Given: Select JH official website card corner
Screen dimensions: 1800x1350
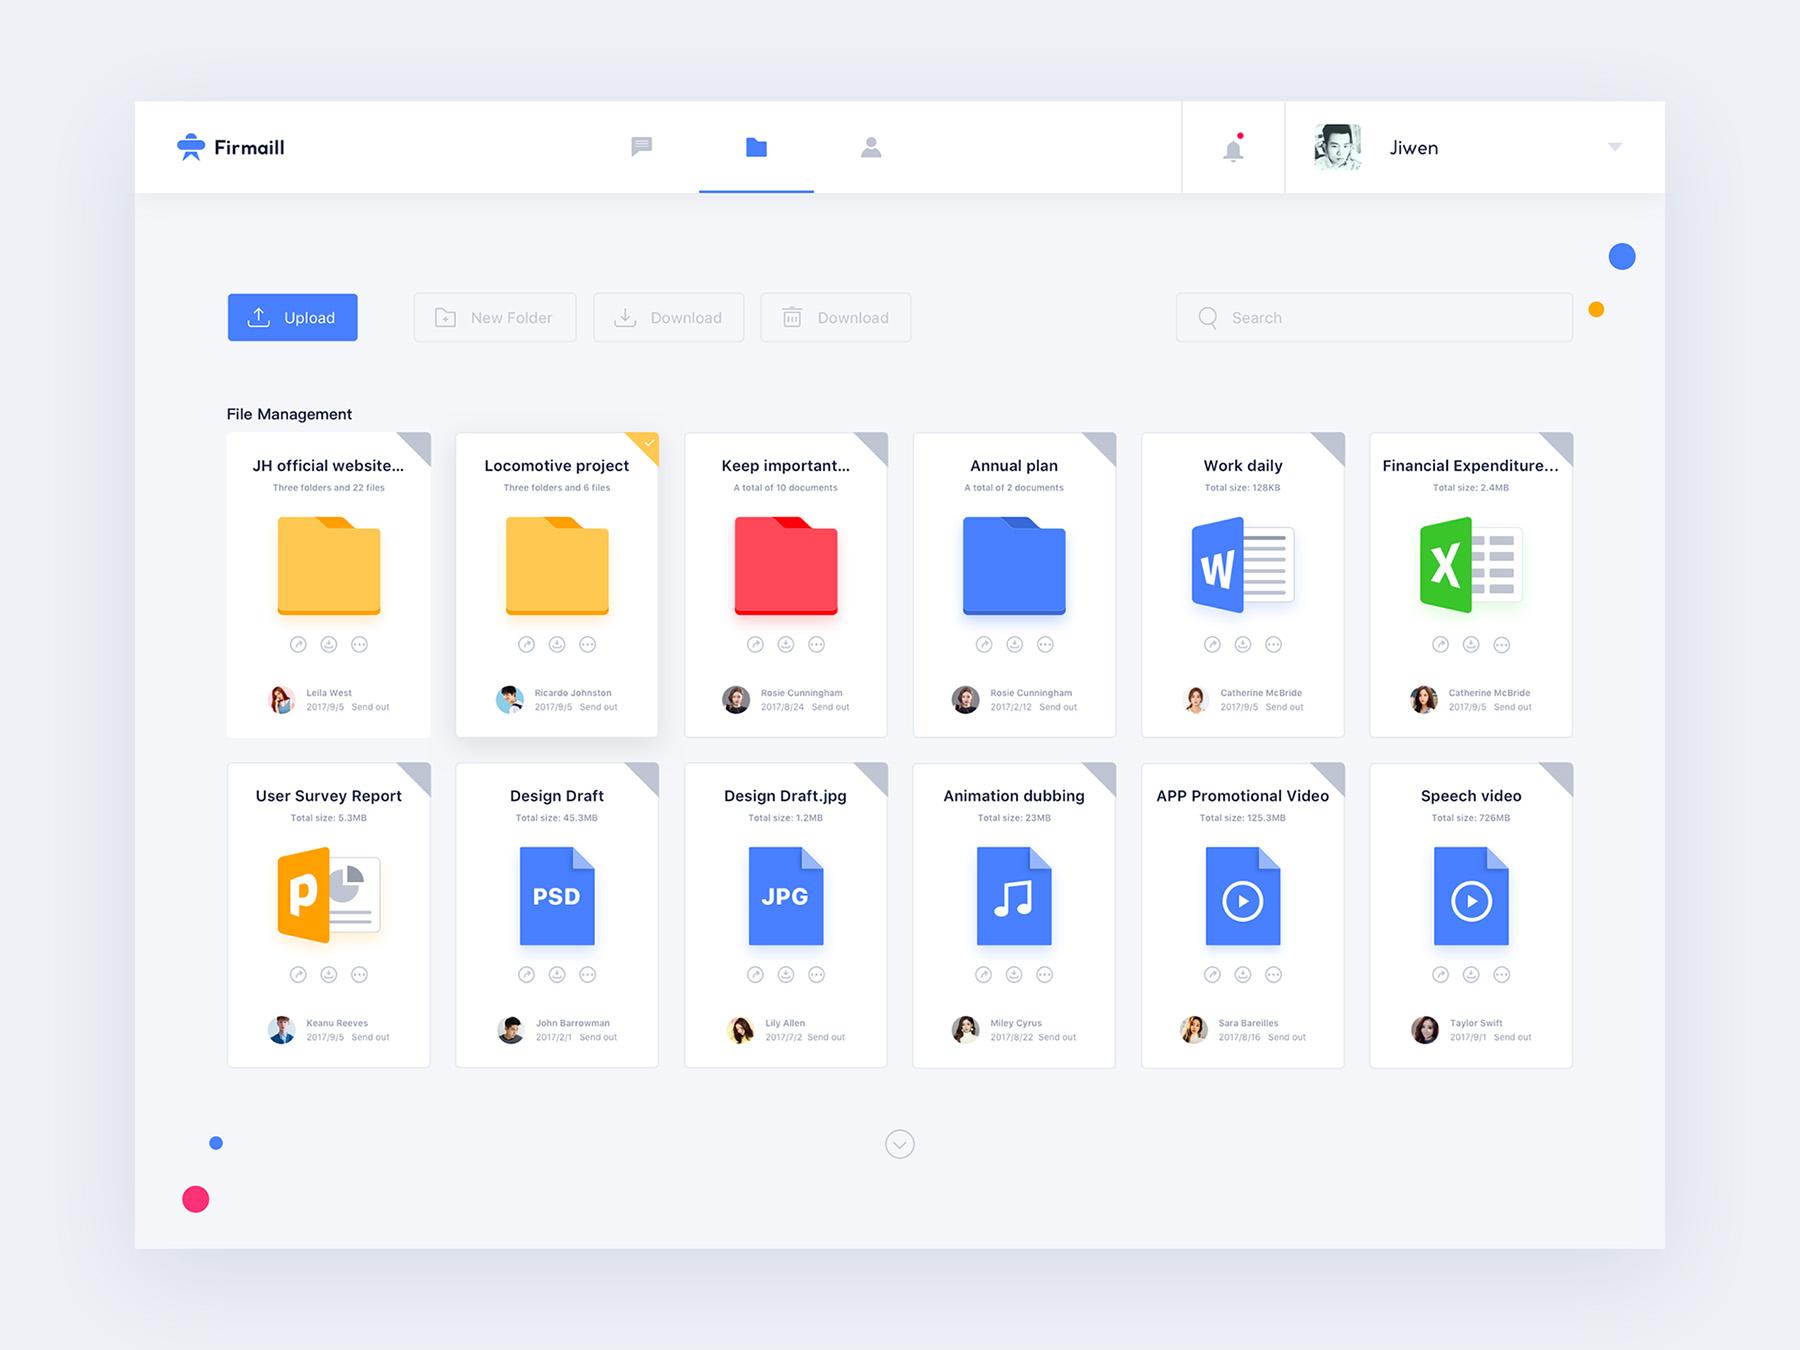Looking at the screenshot, I should pos(419,444).
